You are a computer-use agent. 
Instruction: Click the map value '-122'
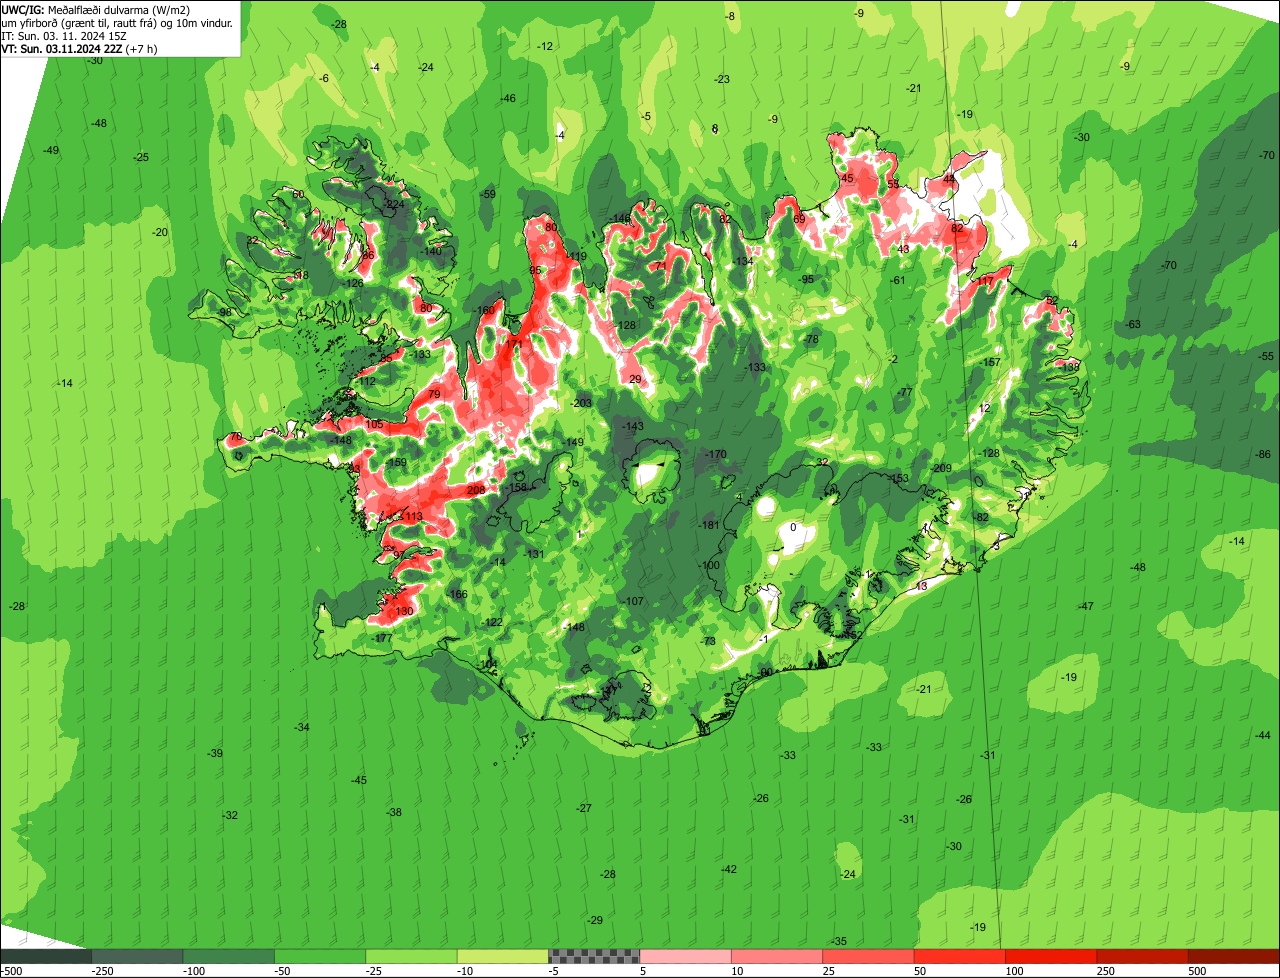coord(492,622)
